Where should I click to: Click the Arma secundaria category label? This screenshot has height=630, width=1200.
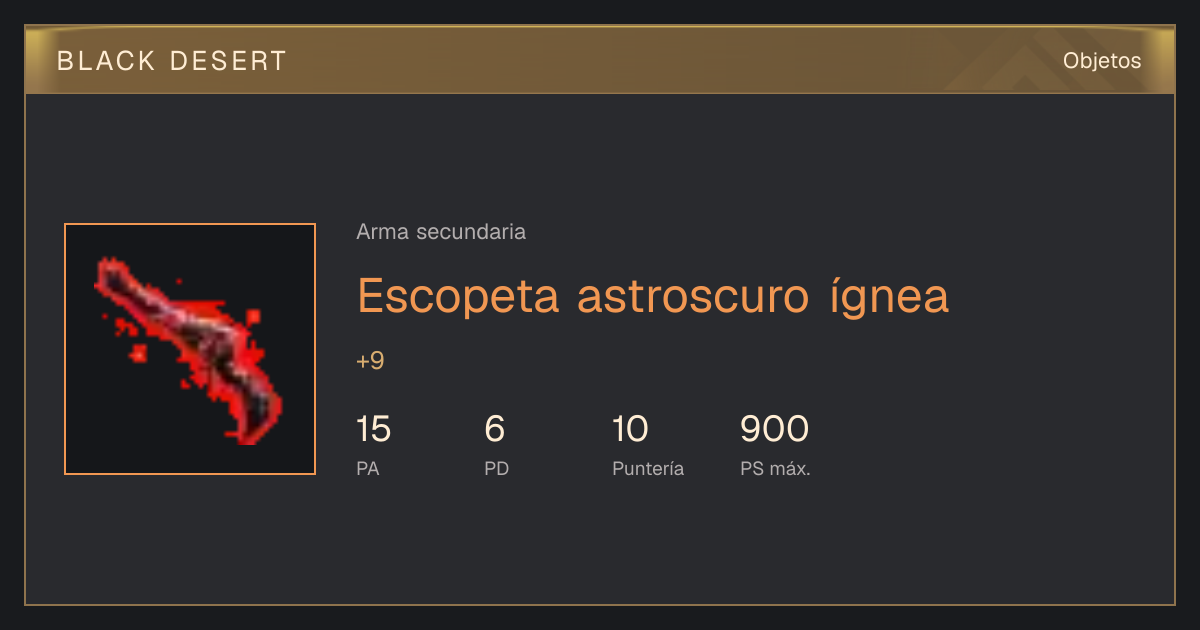[441, 232]
